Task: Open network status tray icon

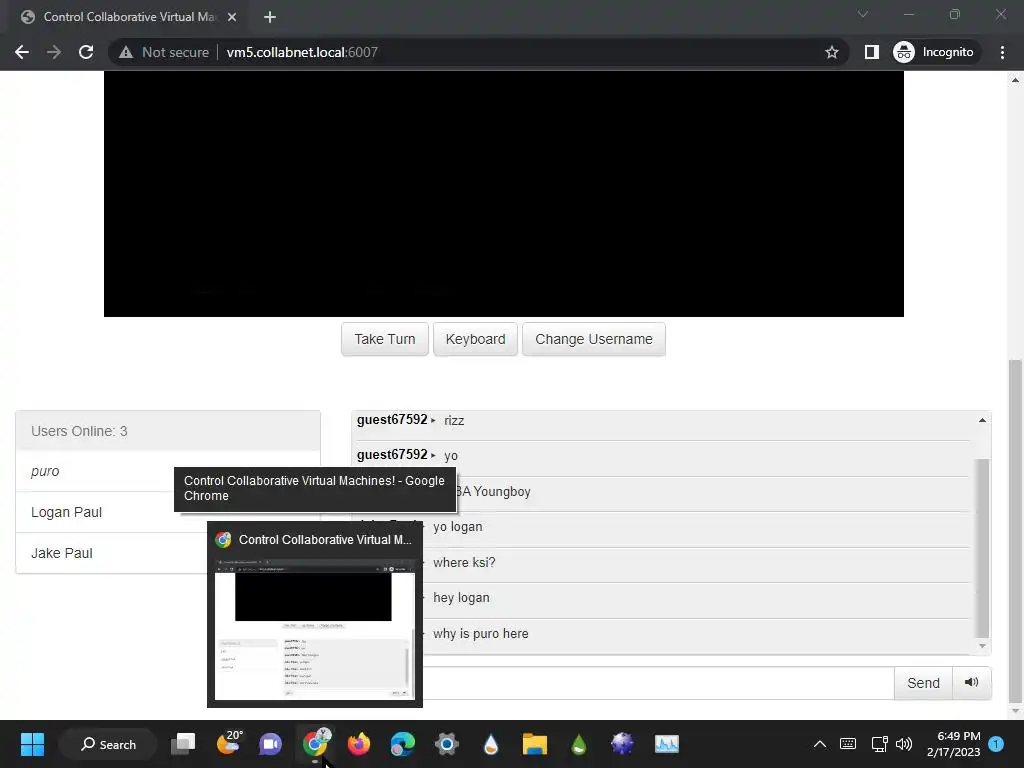Action: tap(880, 744)
